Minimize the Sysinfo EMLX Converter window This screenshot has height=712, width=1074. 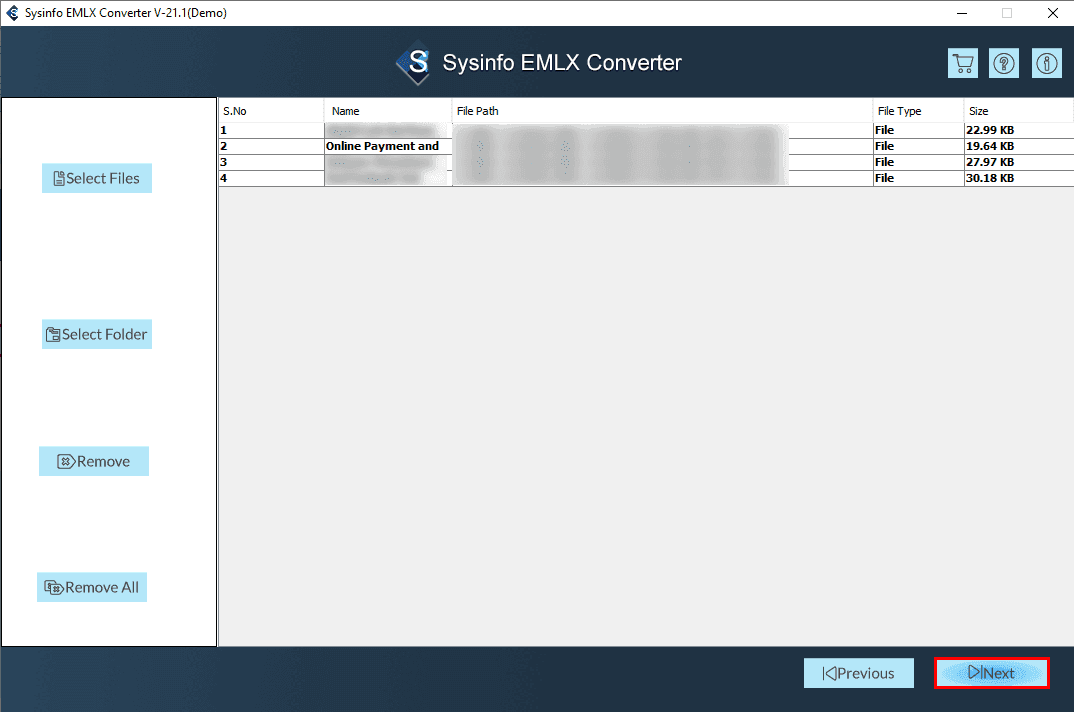tap(962, 13)
